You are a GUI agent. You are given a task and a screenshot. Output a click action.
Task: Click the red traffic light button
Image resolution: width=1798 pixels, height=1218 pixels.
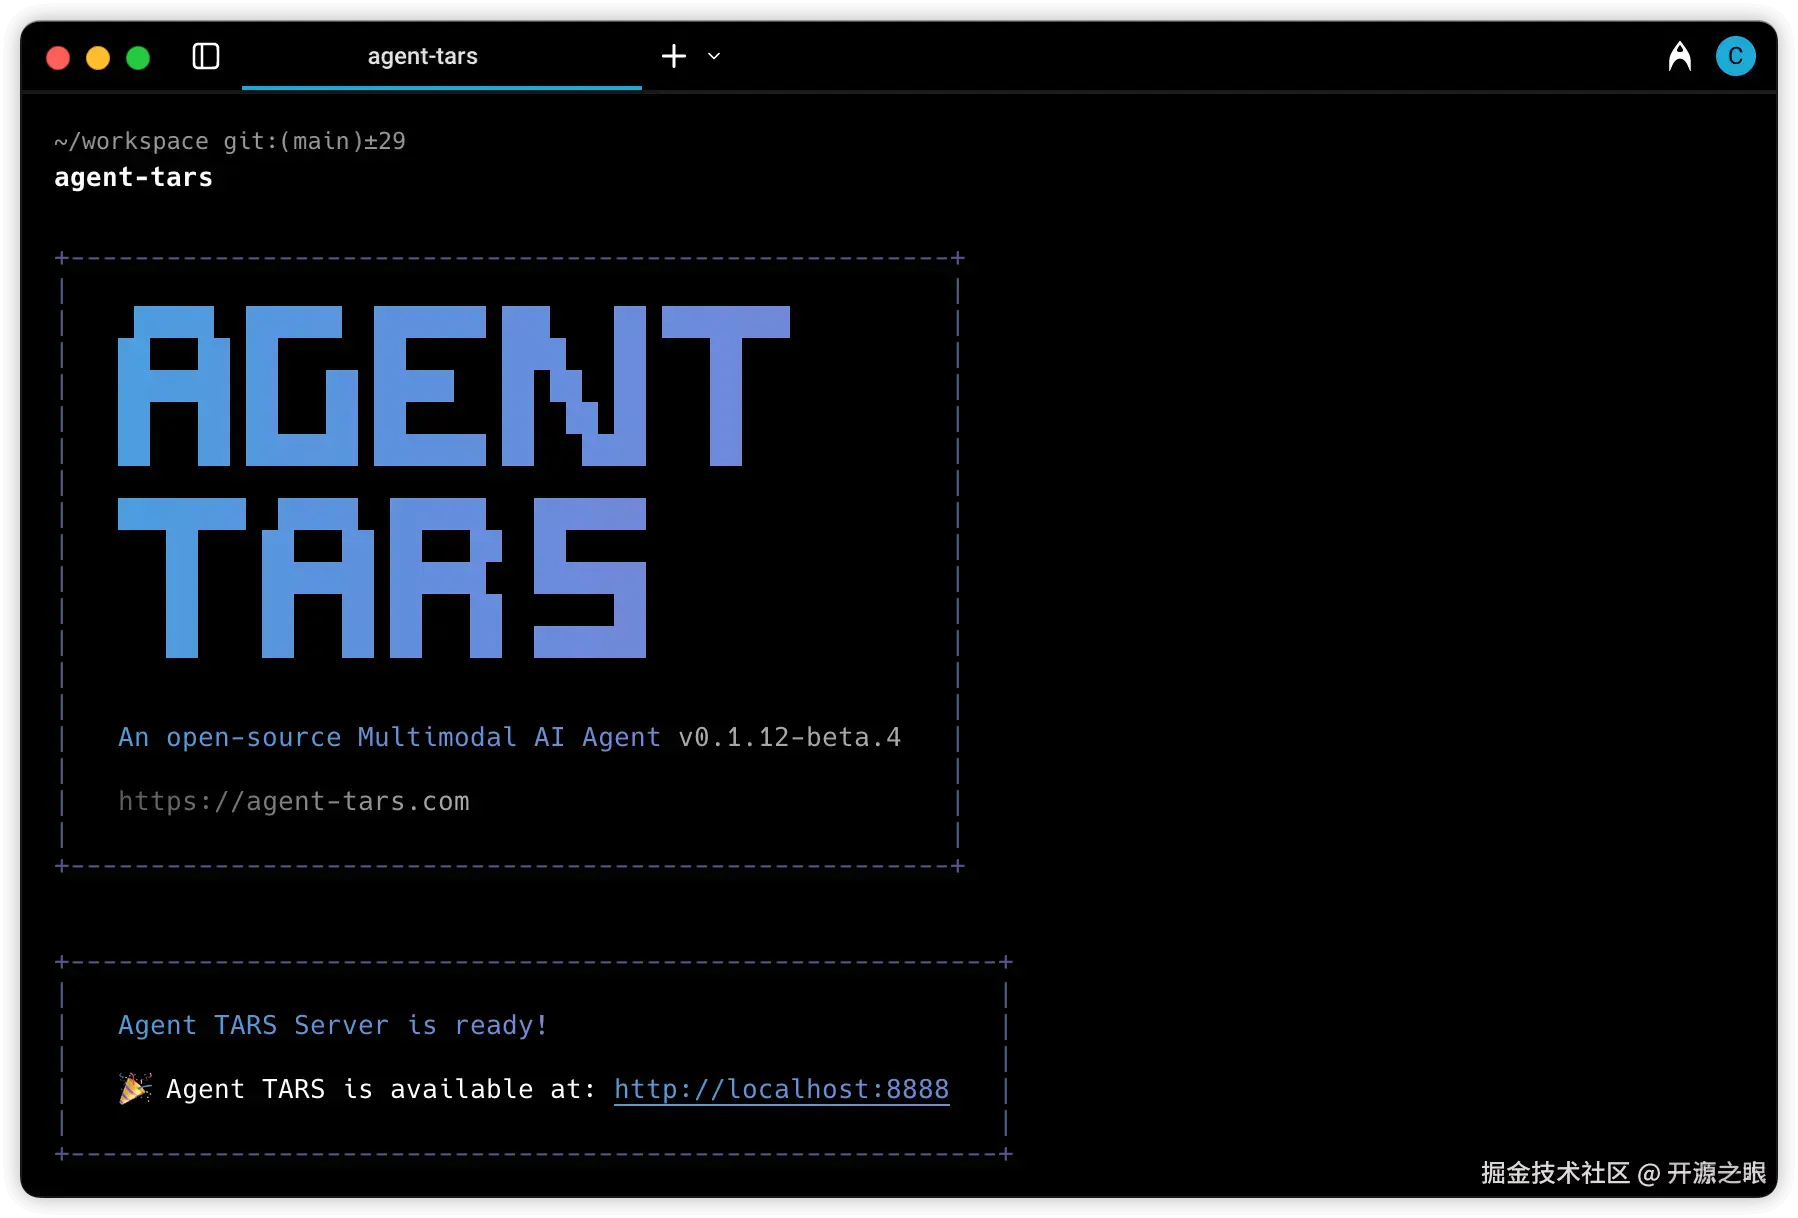pyautogui.click(x=58, y=57)
